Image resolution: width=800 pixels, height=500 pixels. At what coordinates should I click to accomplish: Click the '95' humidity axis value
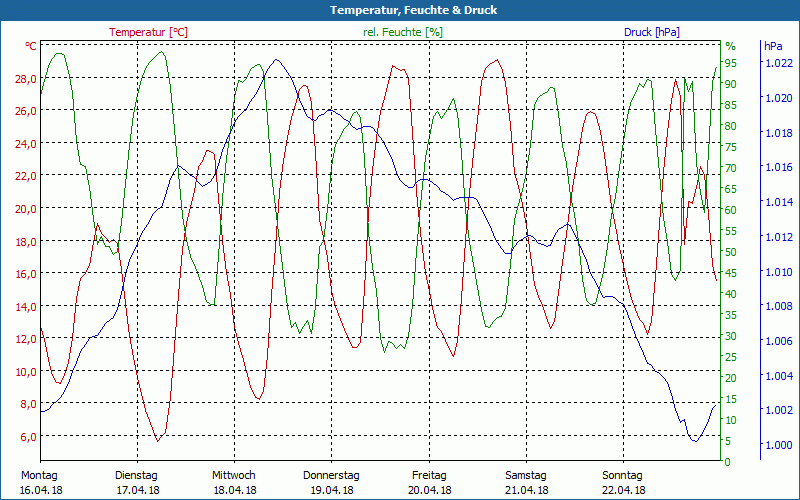coord(731,63)
